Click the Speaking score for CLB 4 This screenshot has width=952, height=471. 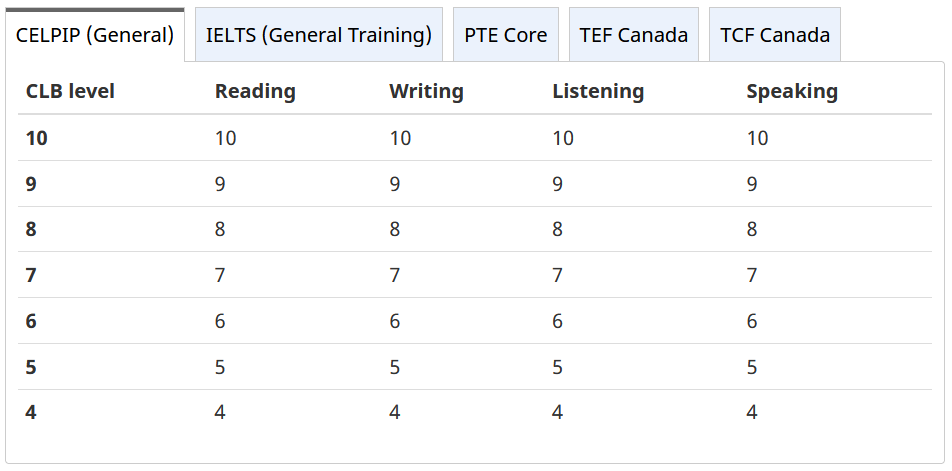pos(752,412)
